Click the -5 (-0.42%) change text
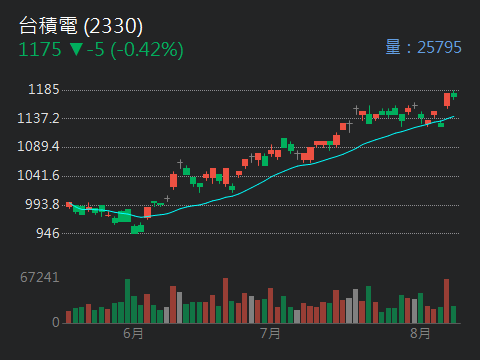 tap(135, 50)
